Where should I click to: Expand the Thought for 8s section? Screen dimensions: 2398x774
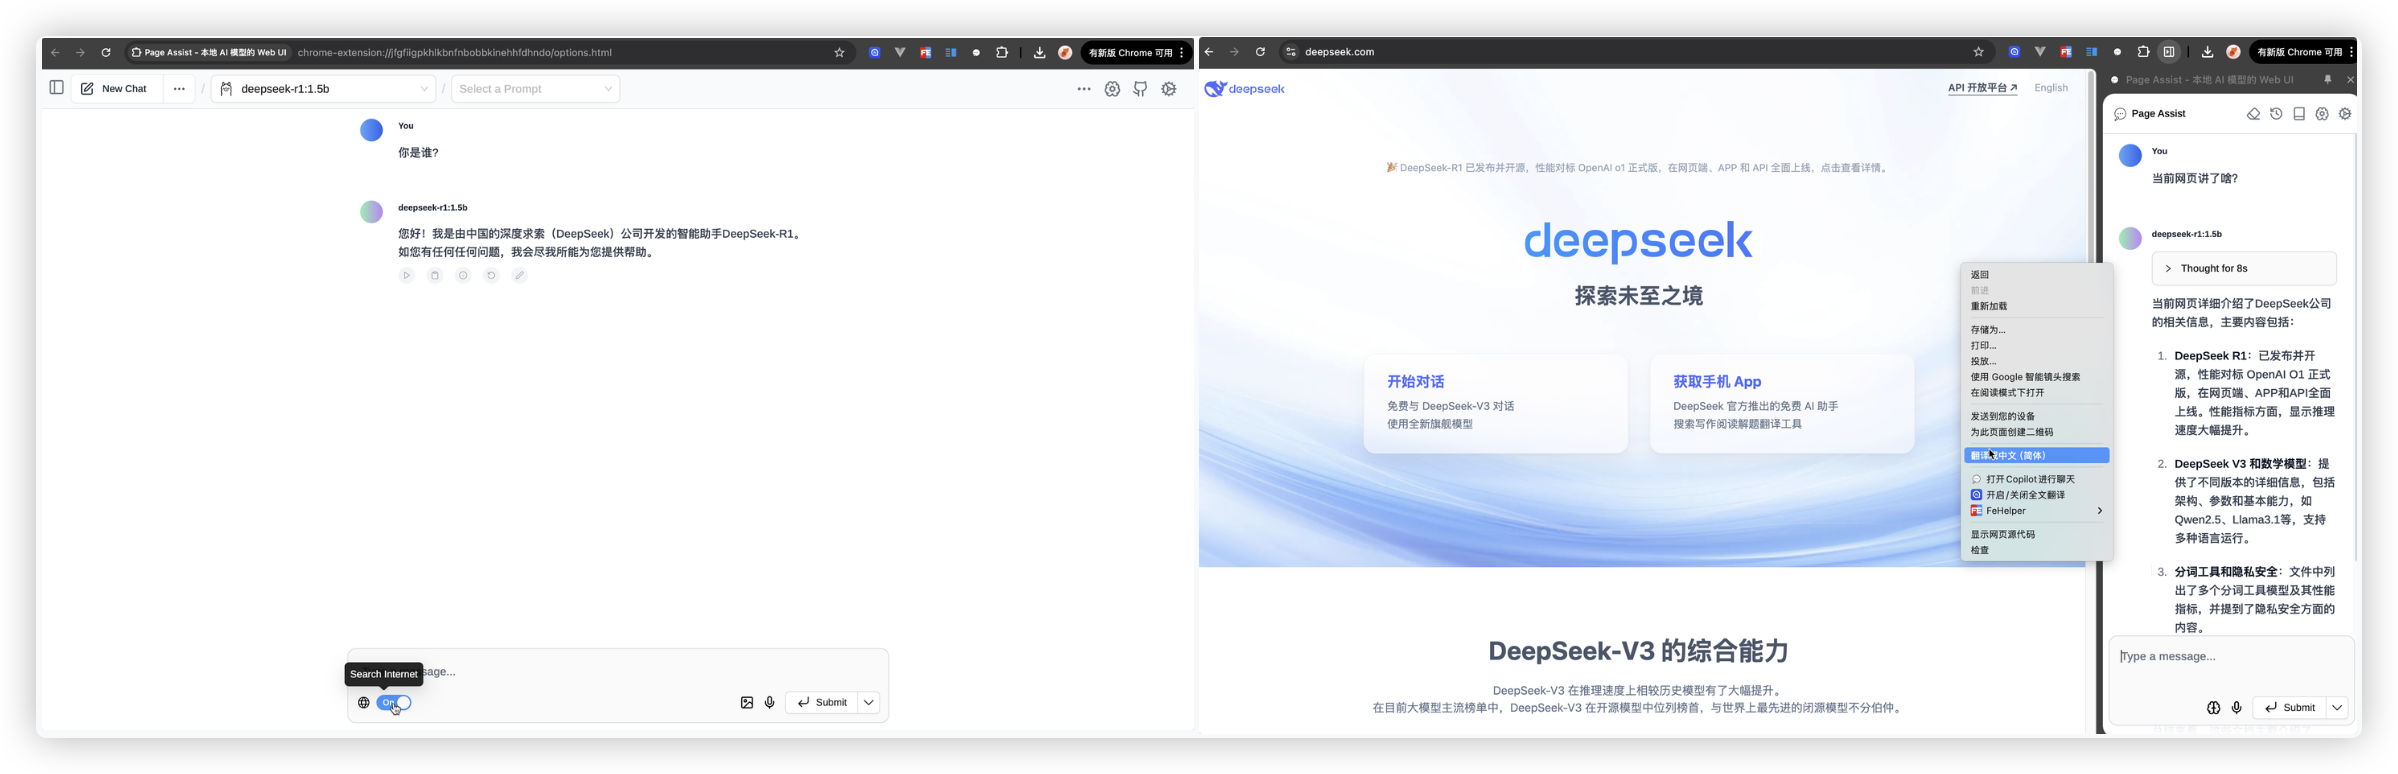2243,268
